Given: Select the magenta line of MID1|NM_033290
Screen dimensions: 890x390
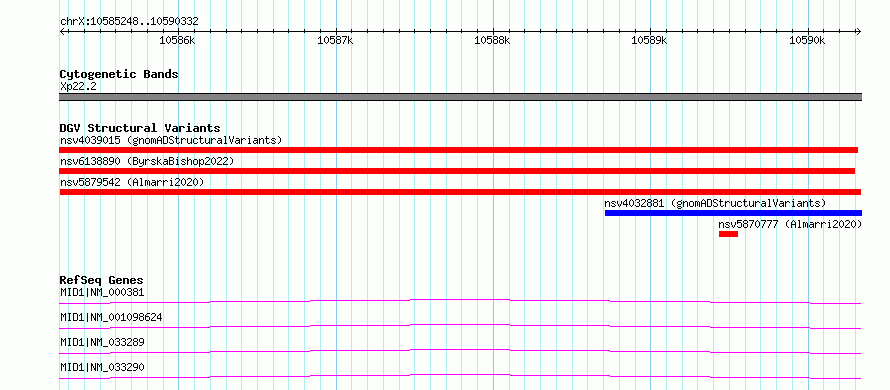Looking at the screenshot, I should (460, 376).
